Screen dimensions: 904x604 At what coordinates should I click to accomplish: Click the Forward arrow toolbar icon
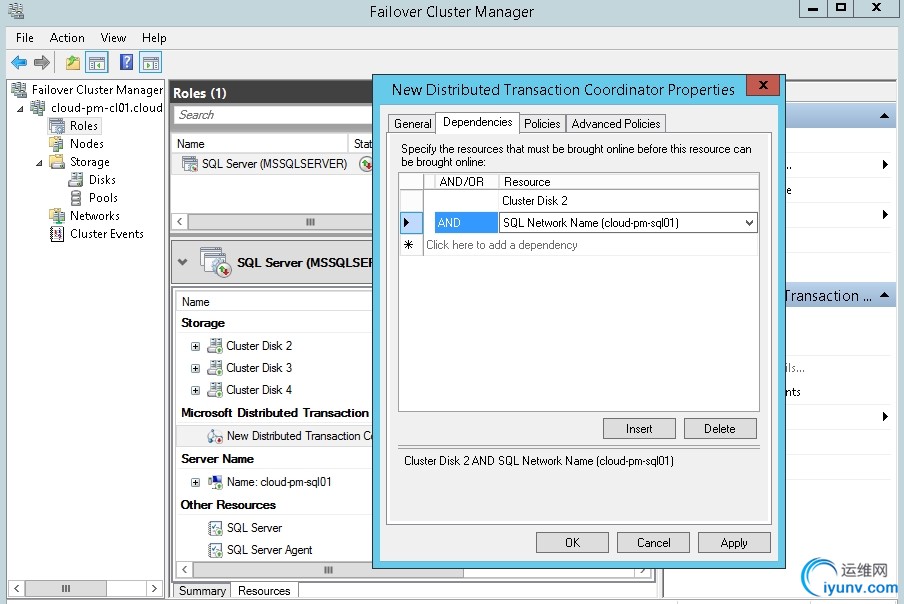(x=42, y=62)
